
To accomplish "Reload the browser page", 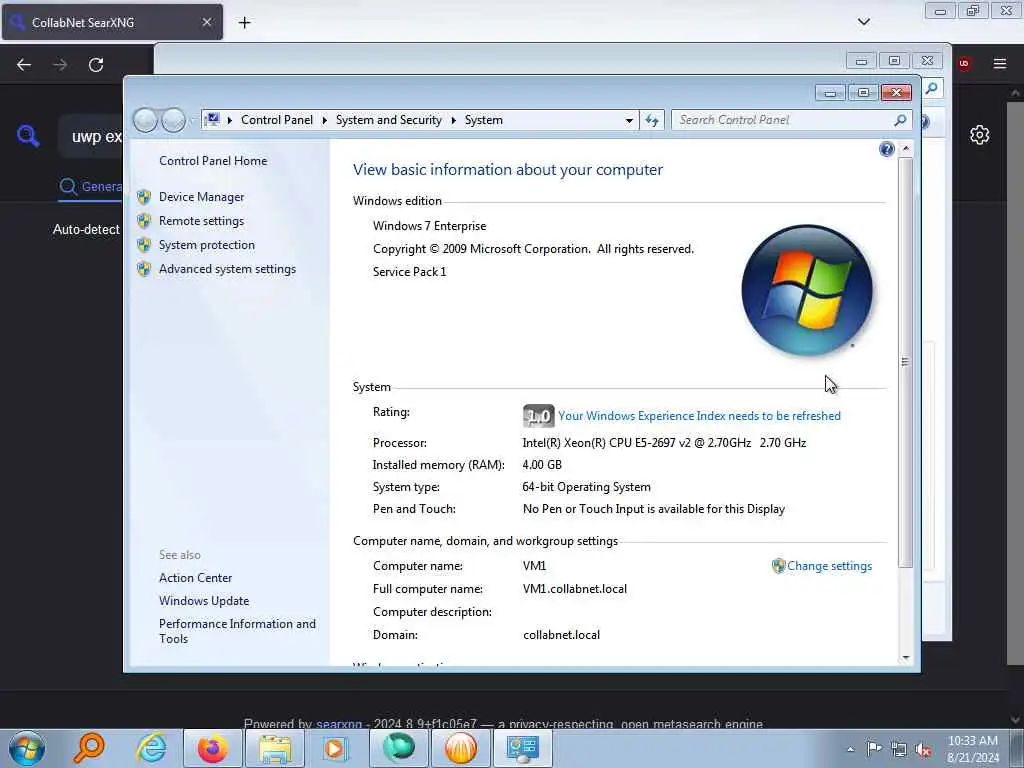I will [x=96, y=65].
